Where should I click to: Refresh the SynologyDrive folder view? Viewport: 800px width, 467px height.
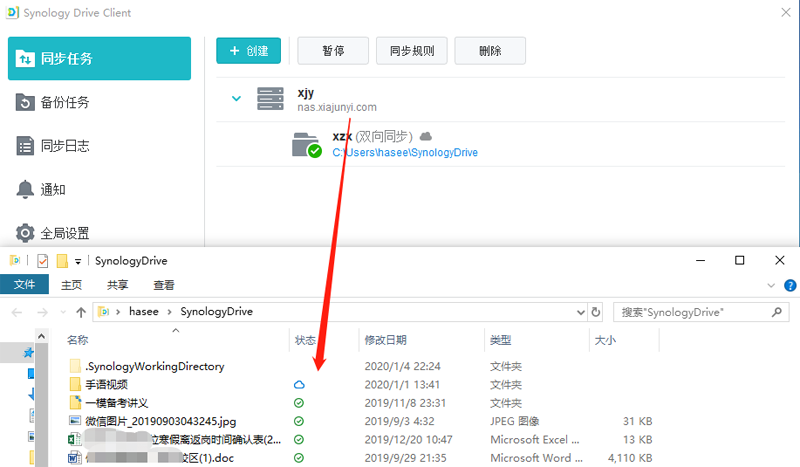point(595,312)
